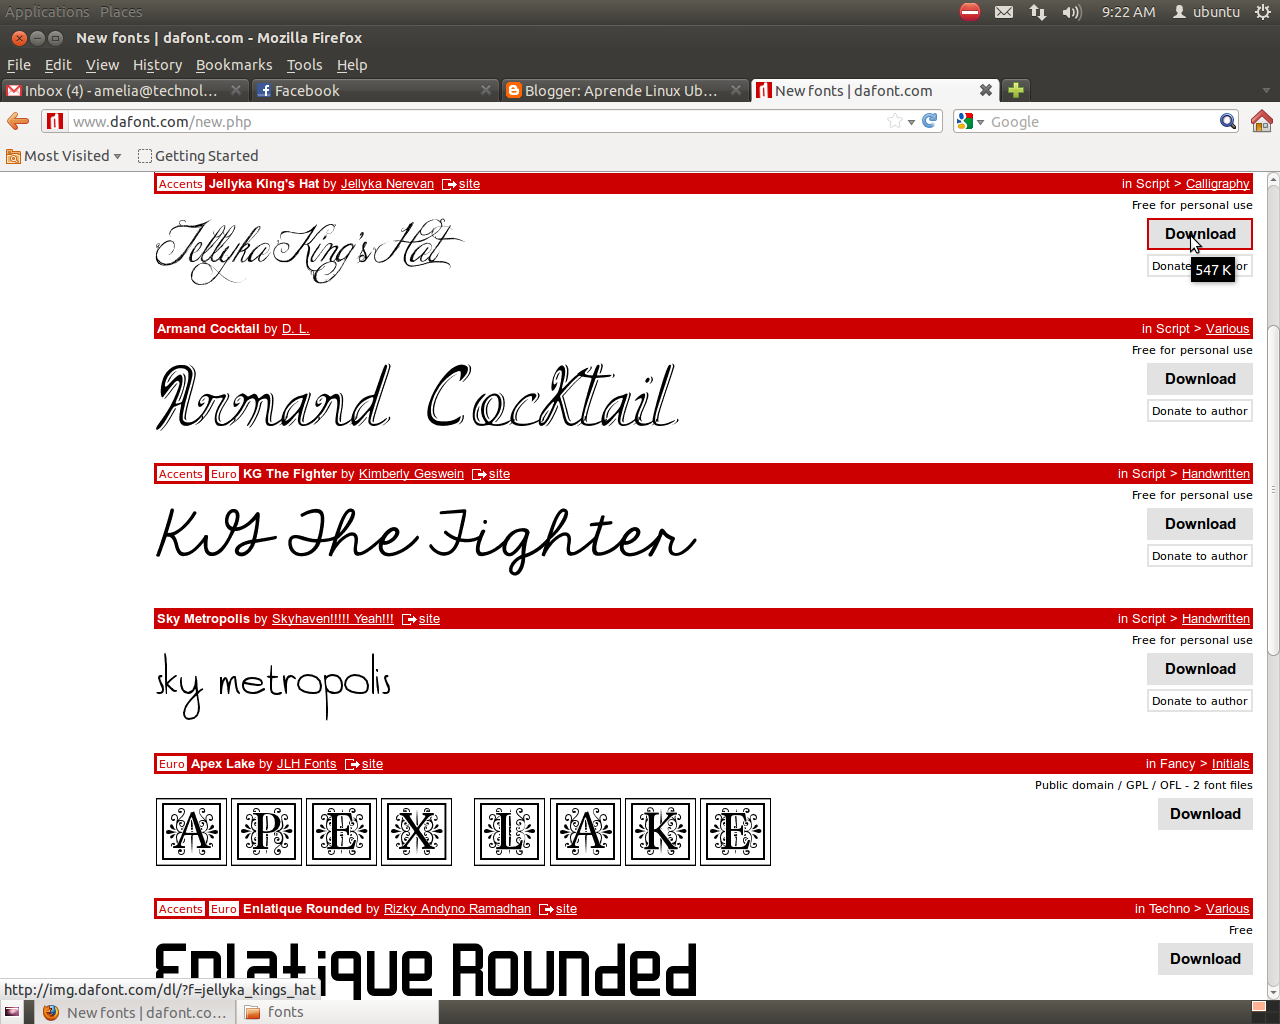This screenshot has height=1024, width=1280.
Task: Open the Edit menu
Action: tap(58, 65)
